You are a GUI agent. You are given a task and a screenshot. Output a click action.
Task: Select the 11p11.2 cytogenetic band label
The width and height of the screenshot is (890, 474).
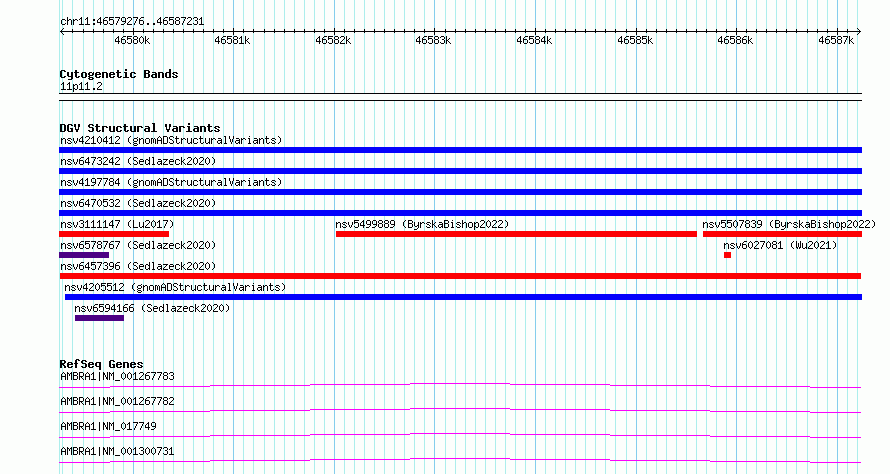pos(81,86)
